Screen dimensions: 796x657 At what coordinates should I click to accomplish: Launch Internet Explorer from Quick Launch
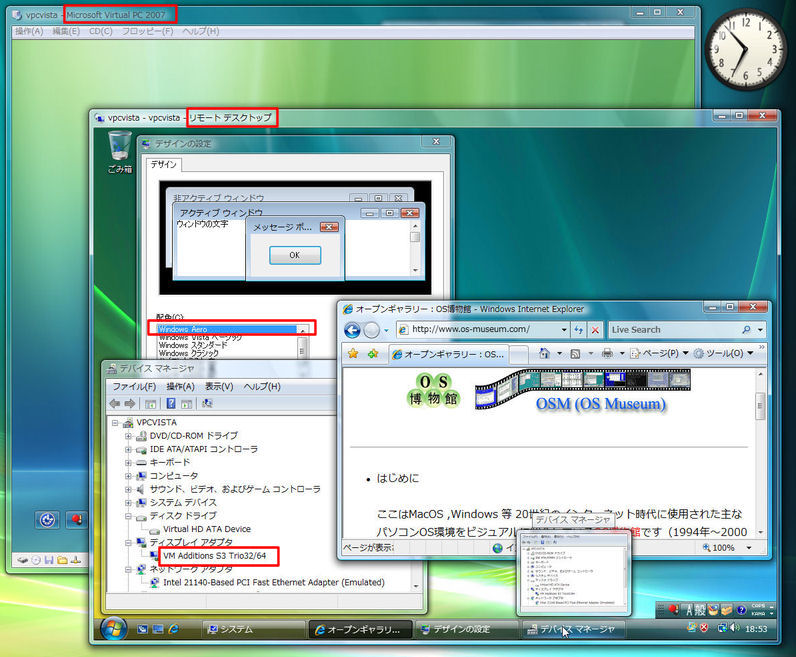point(174,629)
